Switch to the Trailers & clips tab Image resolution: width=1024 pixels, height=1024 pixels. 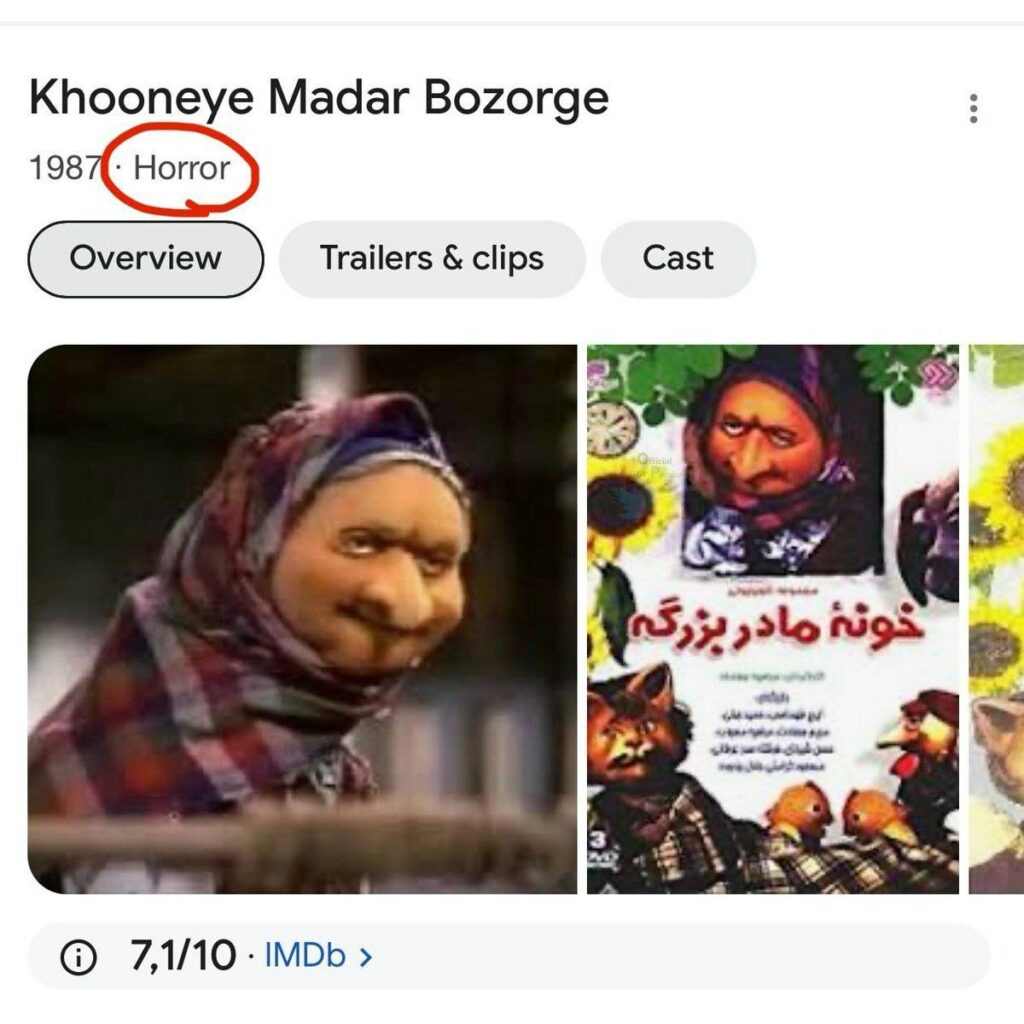tap(432, 259)
